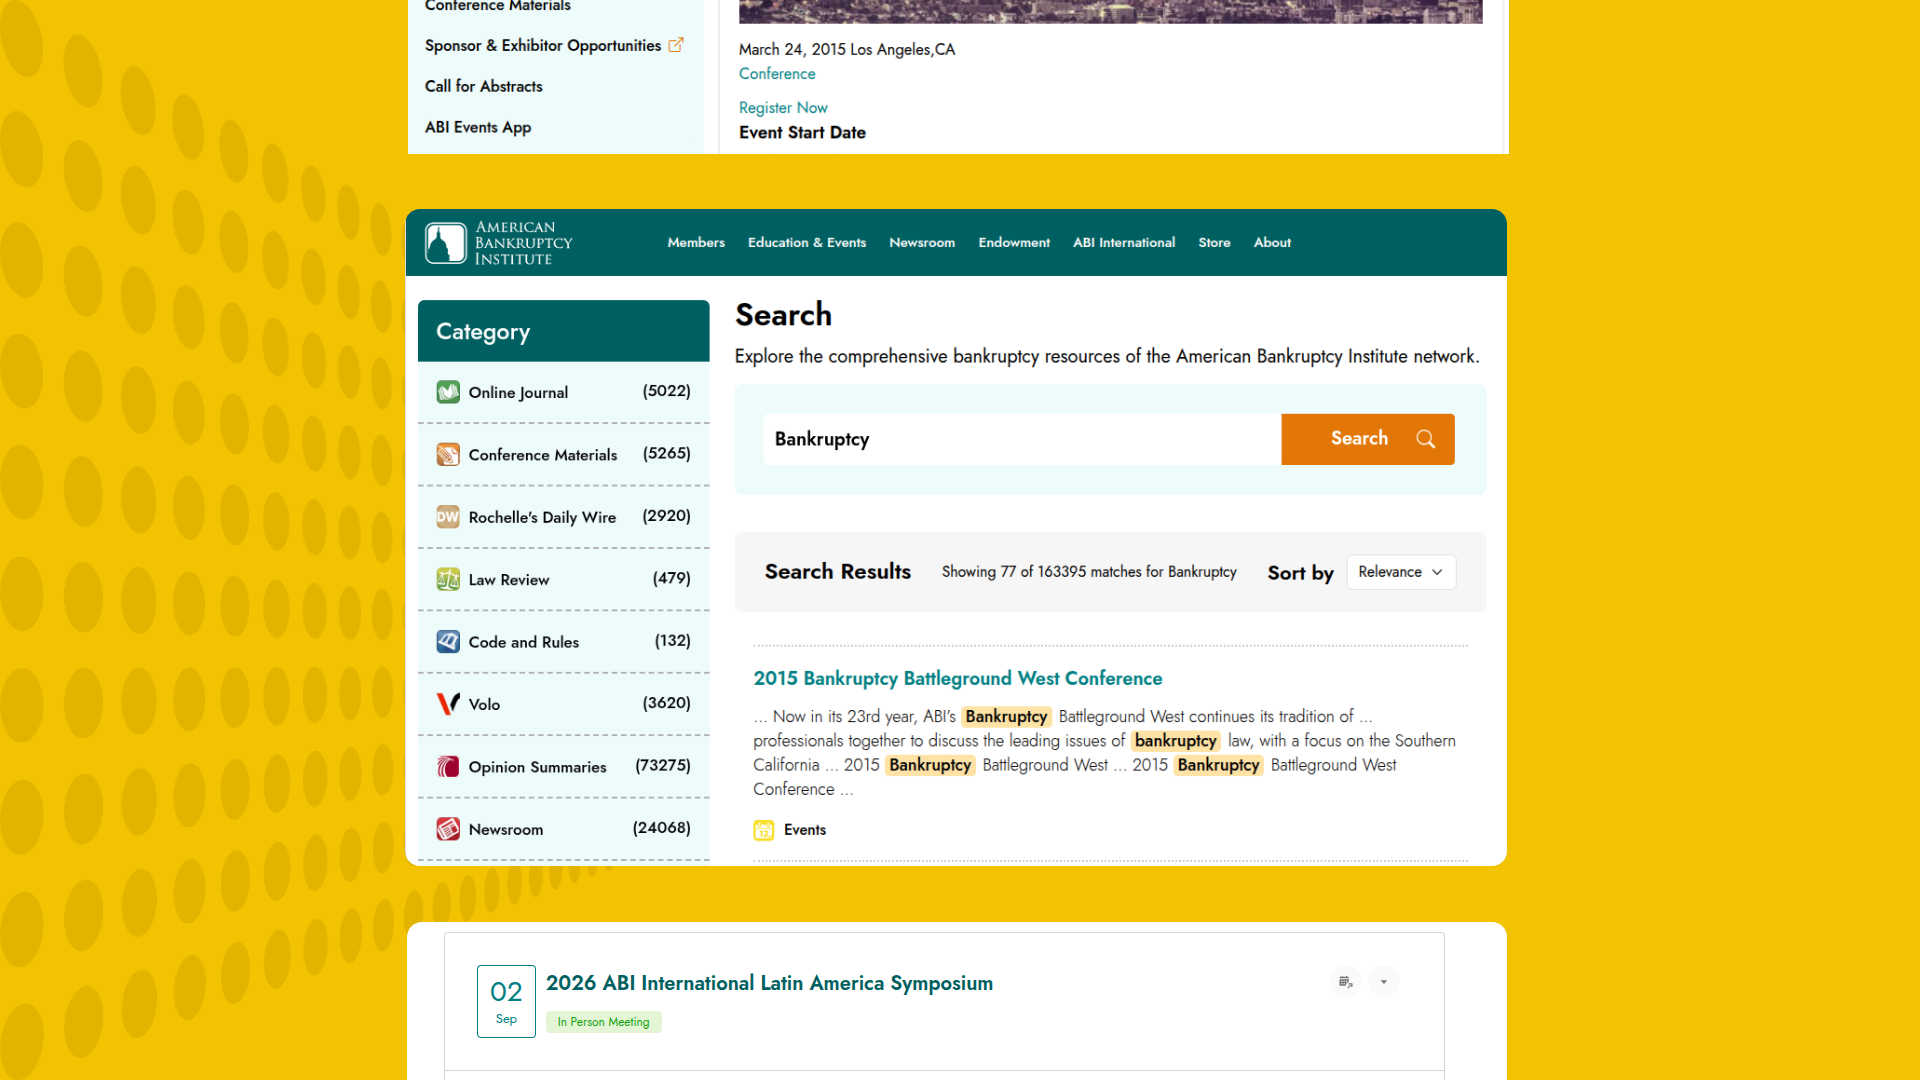
Task: Click the Conference Materials category icon
Action: pyautogui.click(x=448, y=455)
